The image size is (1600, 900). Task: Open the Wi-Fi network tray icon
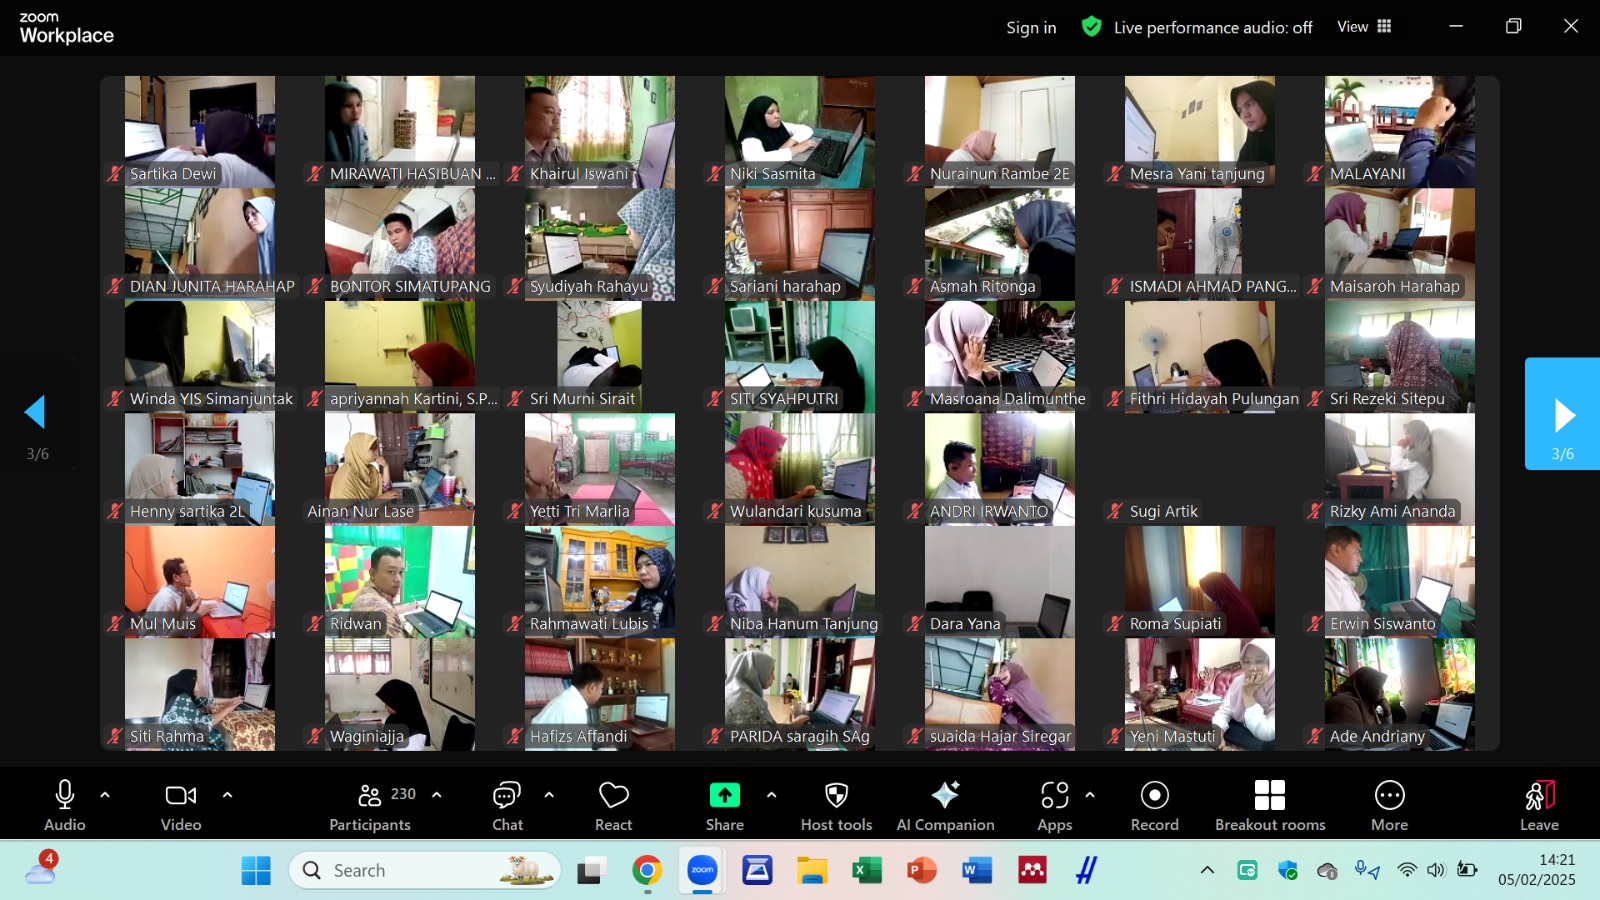[x=1407, y=870]
